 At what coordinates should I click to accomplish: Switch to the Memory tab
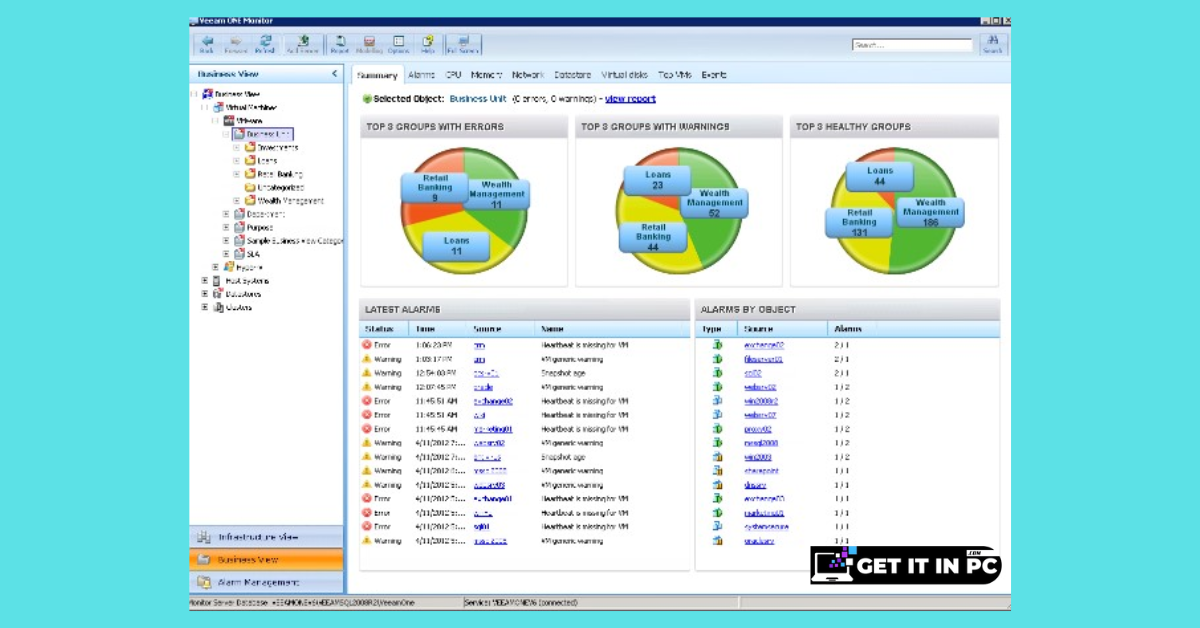coord(486,75)
